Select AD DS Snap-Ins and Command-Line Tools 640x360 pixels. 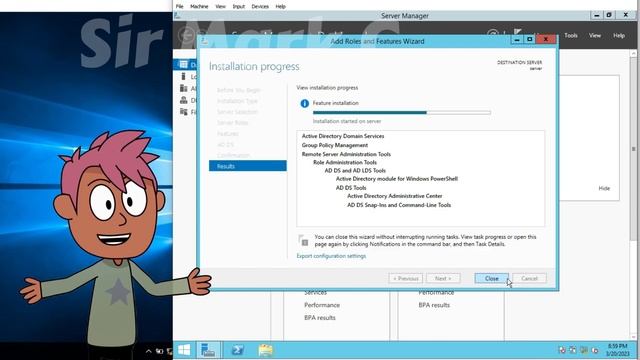click(x=399, y=205)
